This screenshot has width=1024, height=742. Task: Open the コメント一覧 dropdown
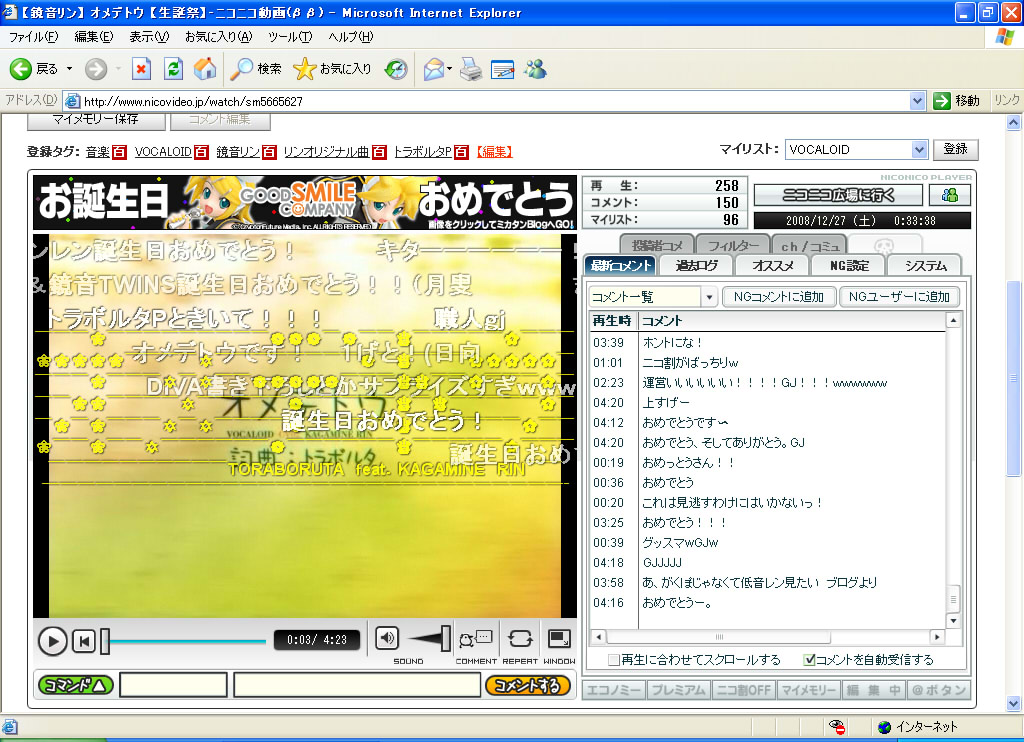coord(709,297)
